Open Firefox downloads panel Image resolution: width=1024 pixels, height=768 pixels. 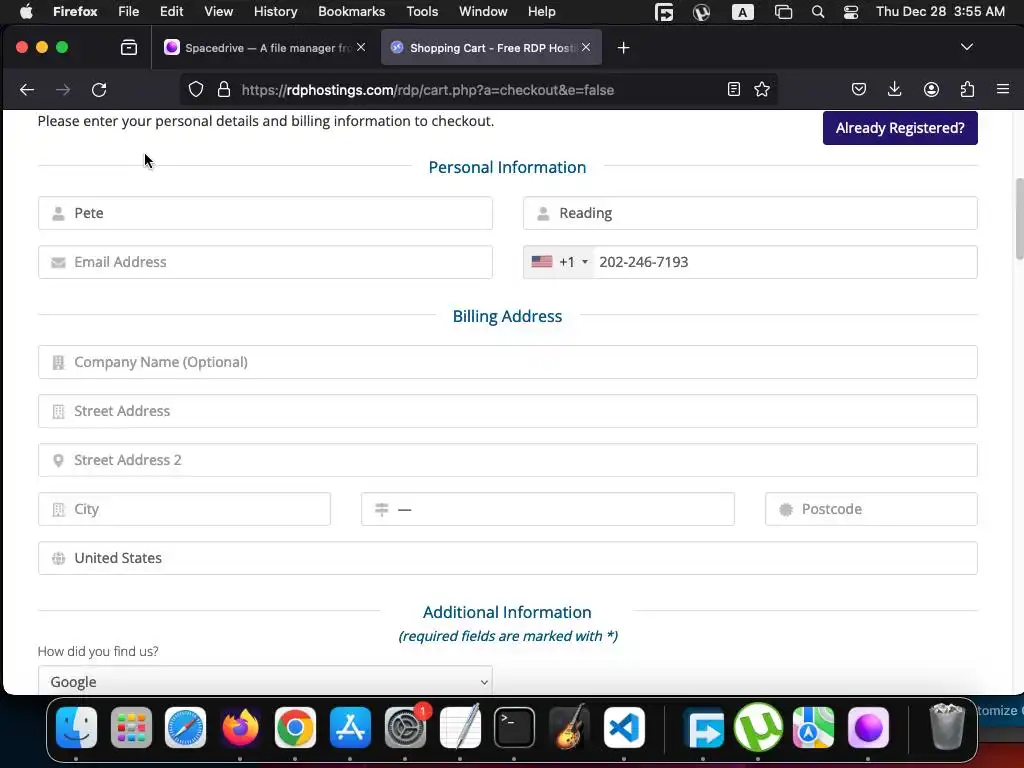895,89
